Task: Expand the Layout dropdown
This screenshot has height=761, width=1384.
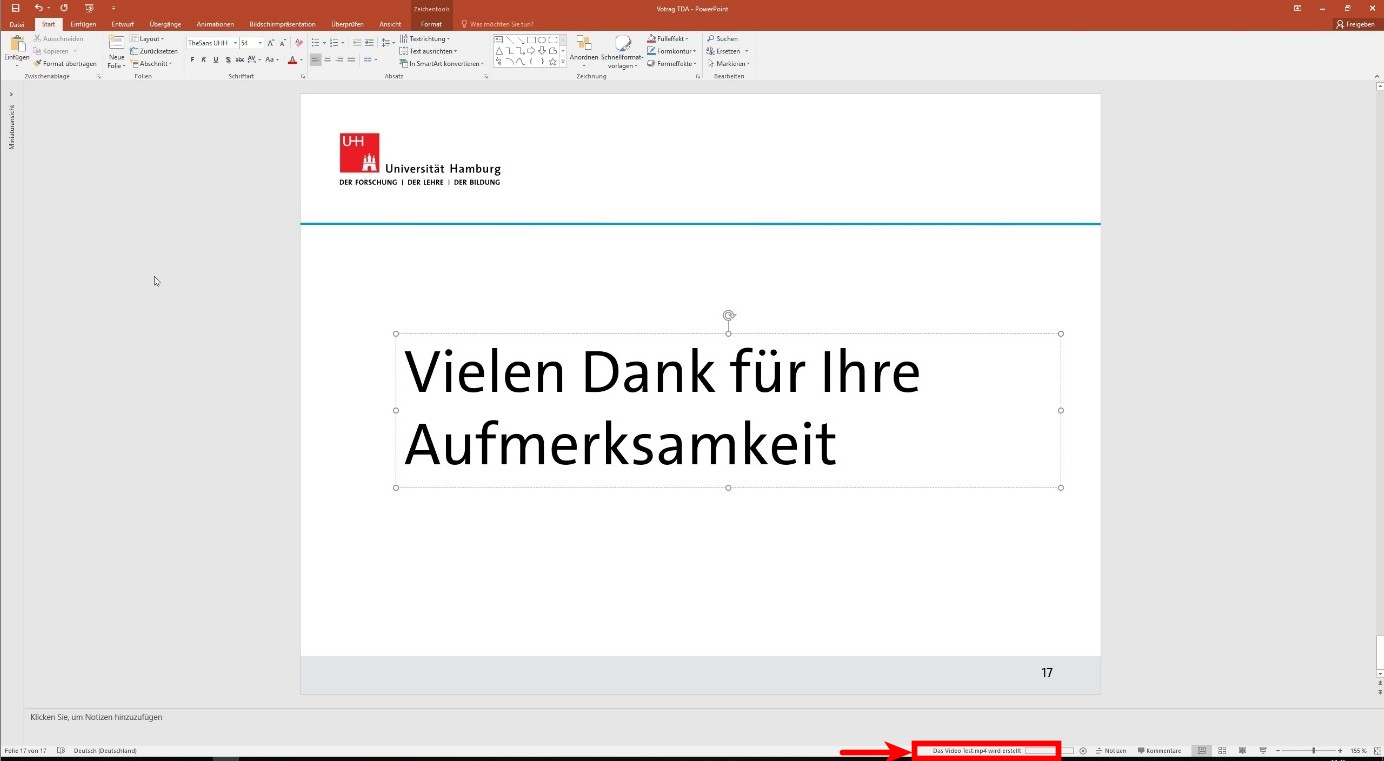Action: 150,39
